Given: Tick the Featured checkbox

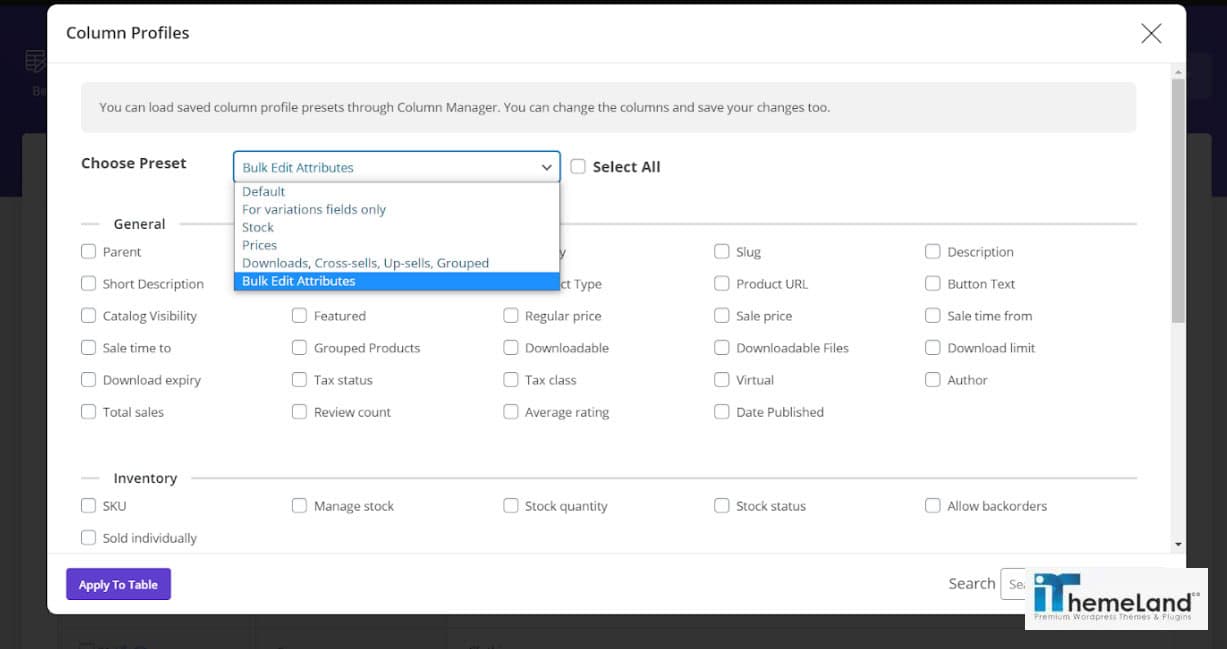Looking at the screenshot, I should 299,315.
